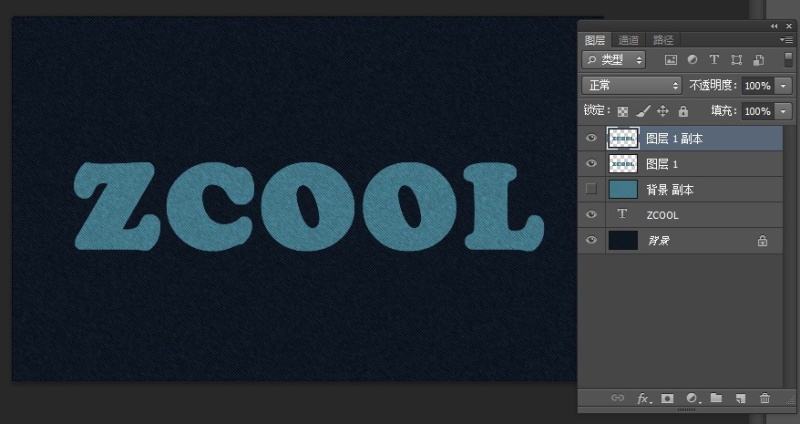Create a new layer group folder
The image size is (800, 424).
click(716, 398)
